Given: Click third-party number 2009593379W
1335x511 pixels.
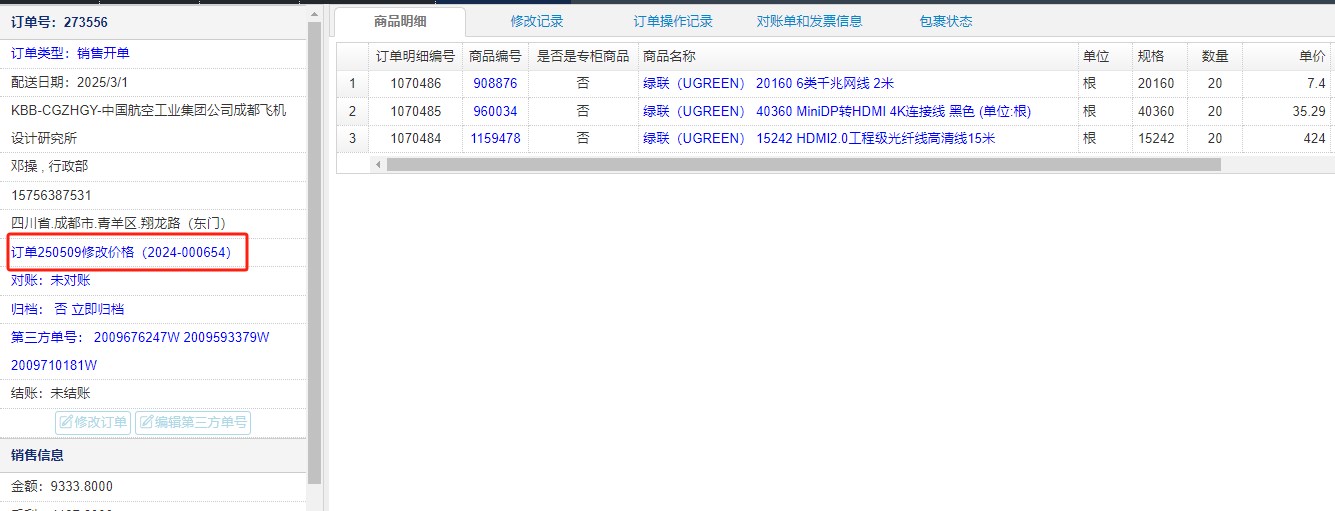Looking at the screenshot, I should 227,337.
